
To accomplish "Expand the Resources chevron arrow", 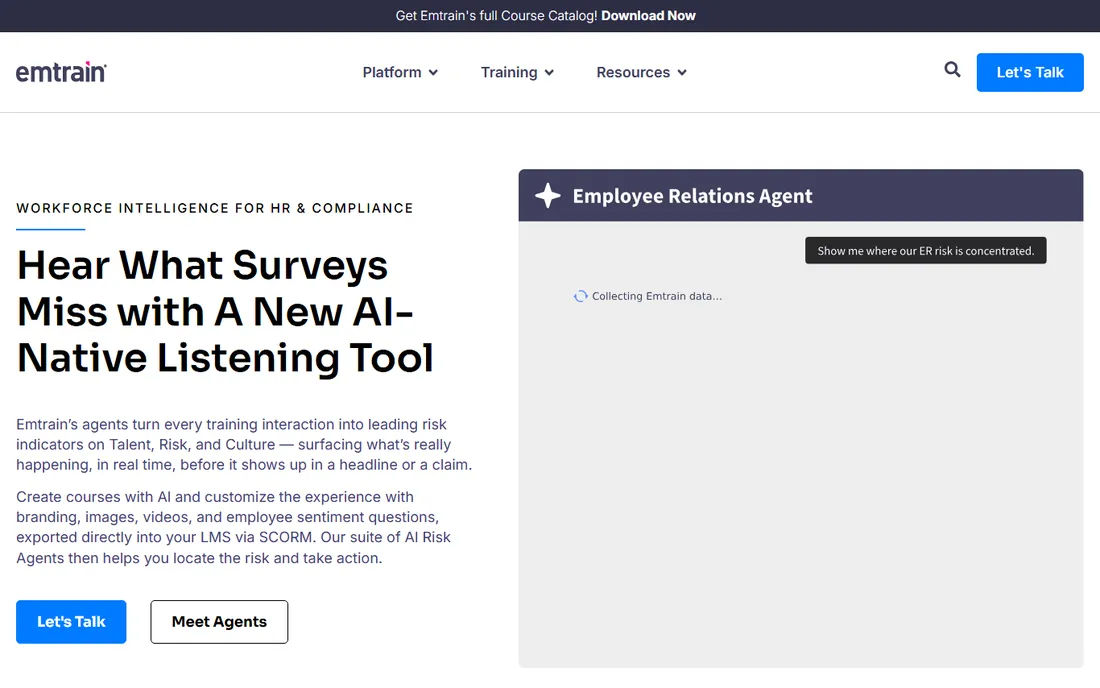I will point(682,72).
